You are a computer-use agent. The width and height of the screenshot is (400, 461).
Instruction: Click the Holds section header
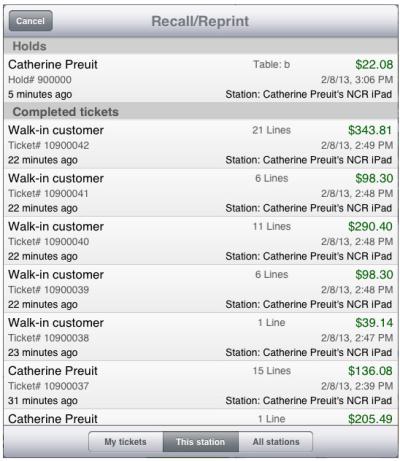click(200, 46)
